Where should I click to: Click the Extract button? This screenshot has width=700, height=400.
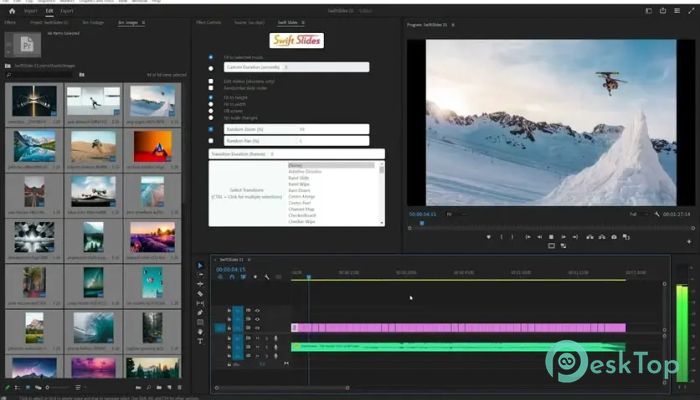click(602, 237)
